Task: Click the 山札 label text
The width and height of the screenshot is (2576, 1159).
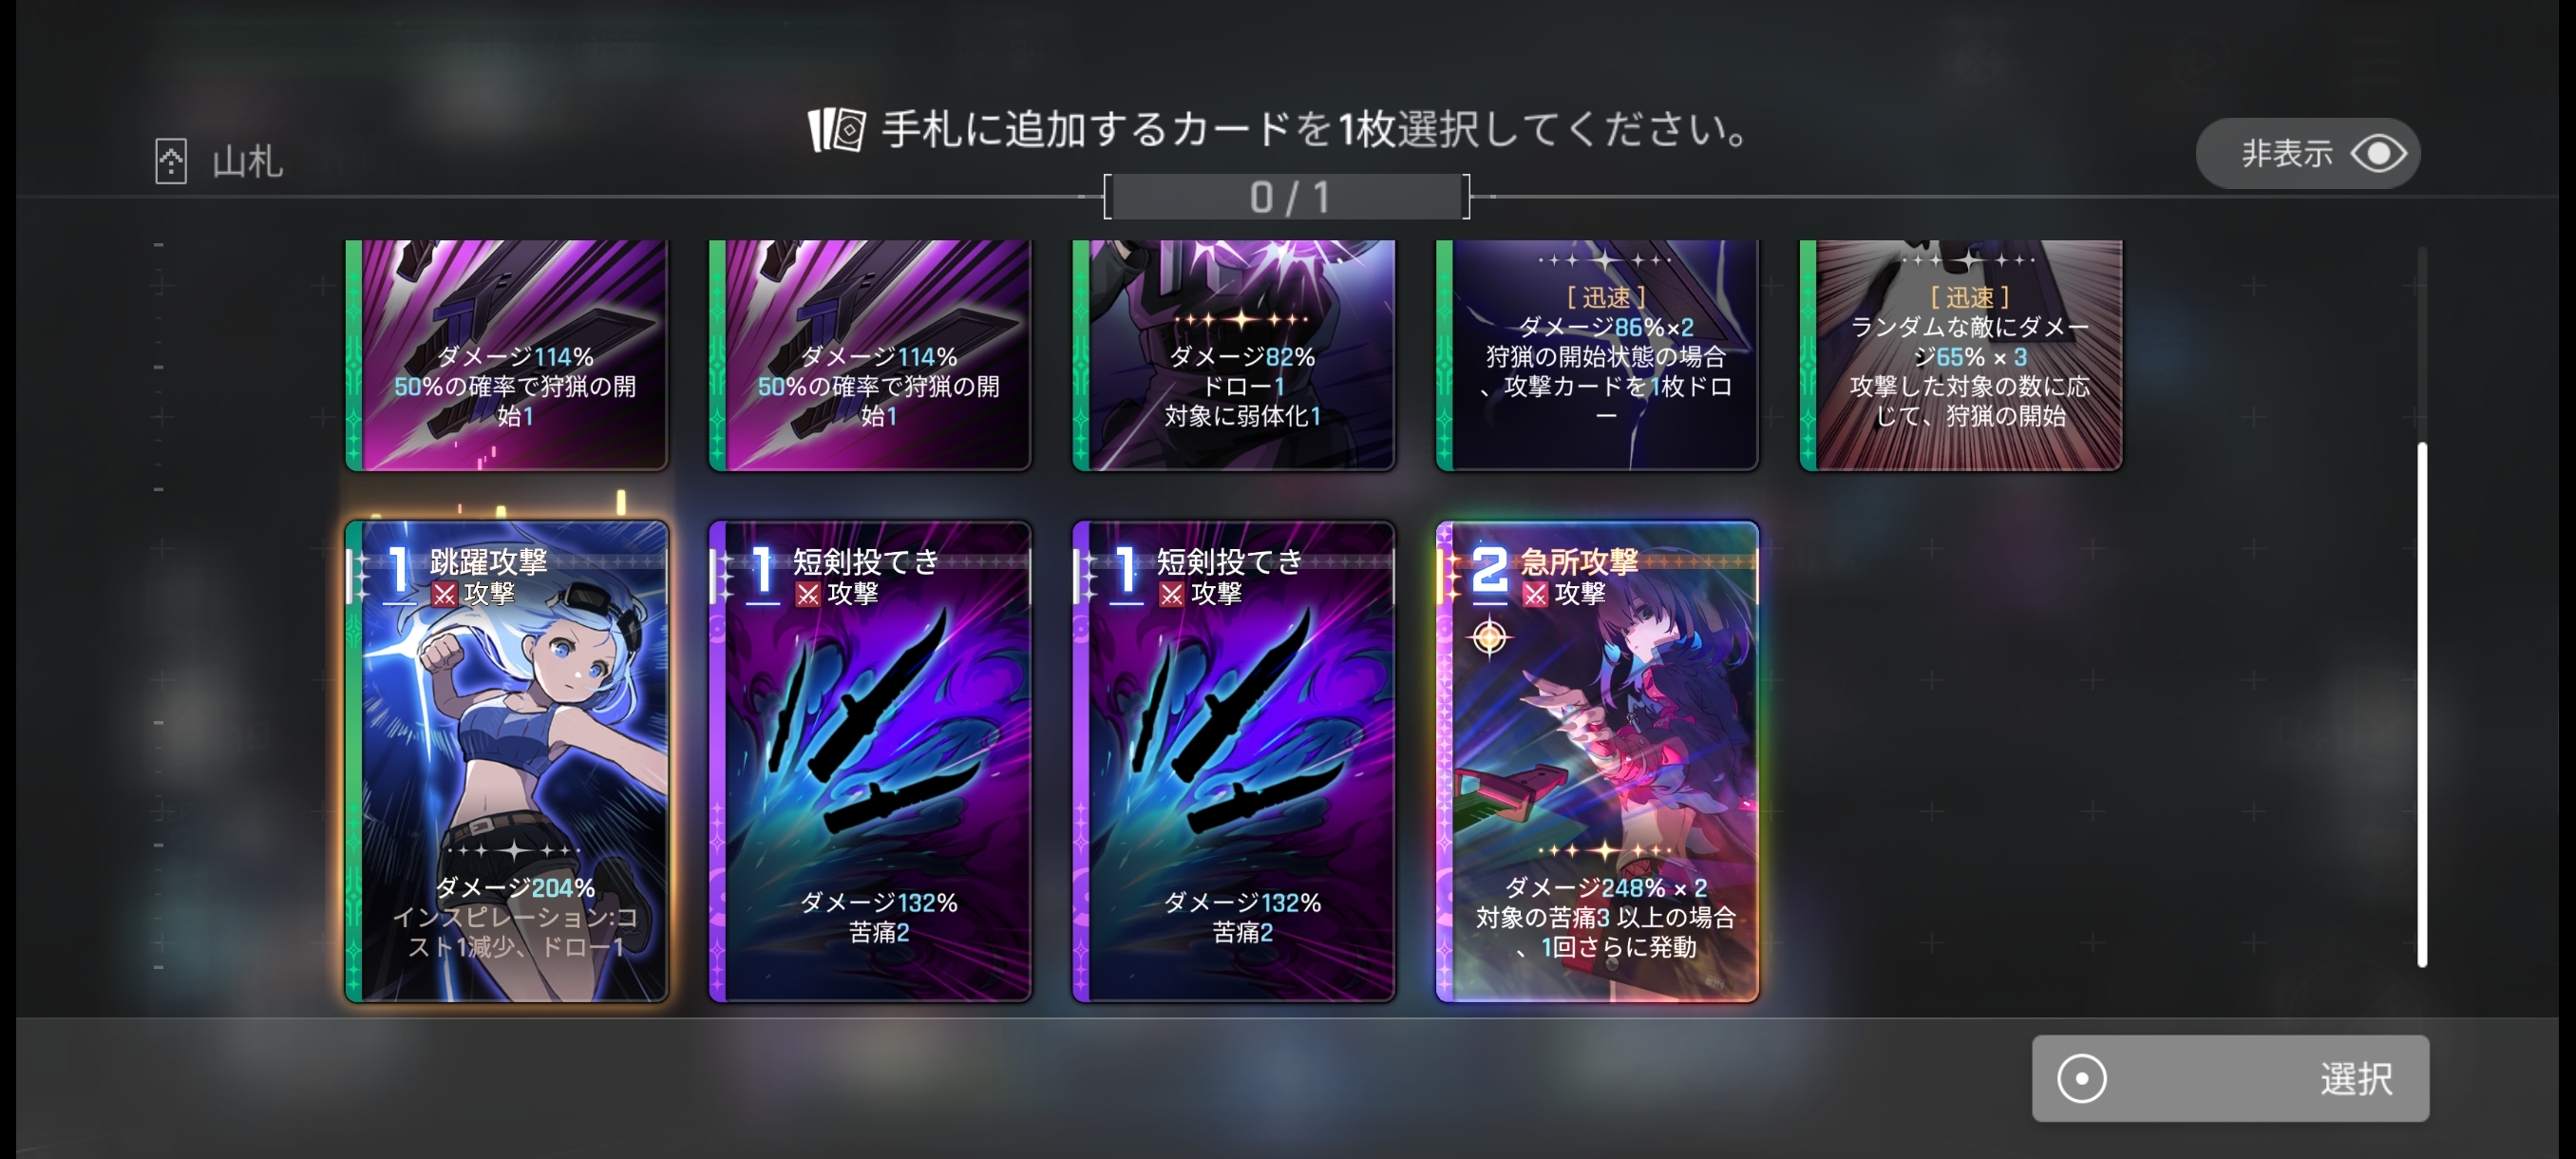Action: coord(247,161)
